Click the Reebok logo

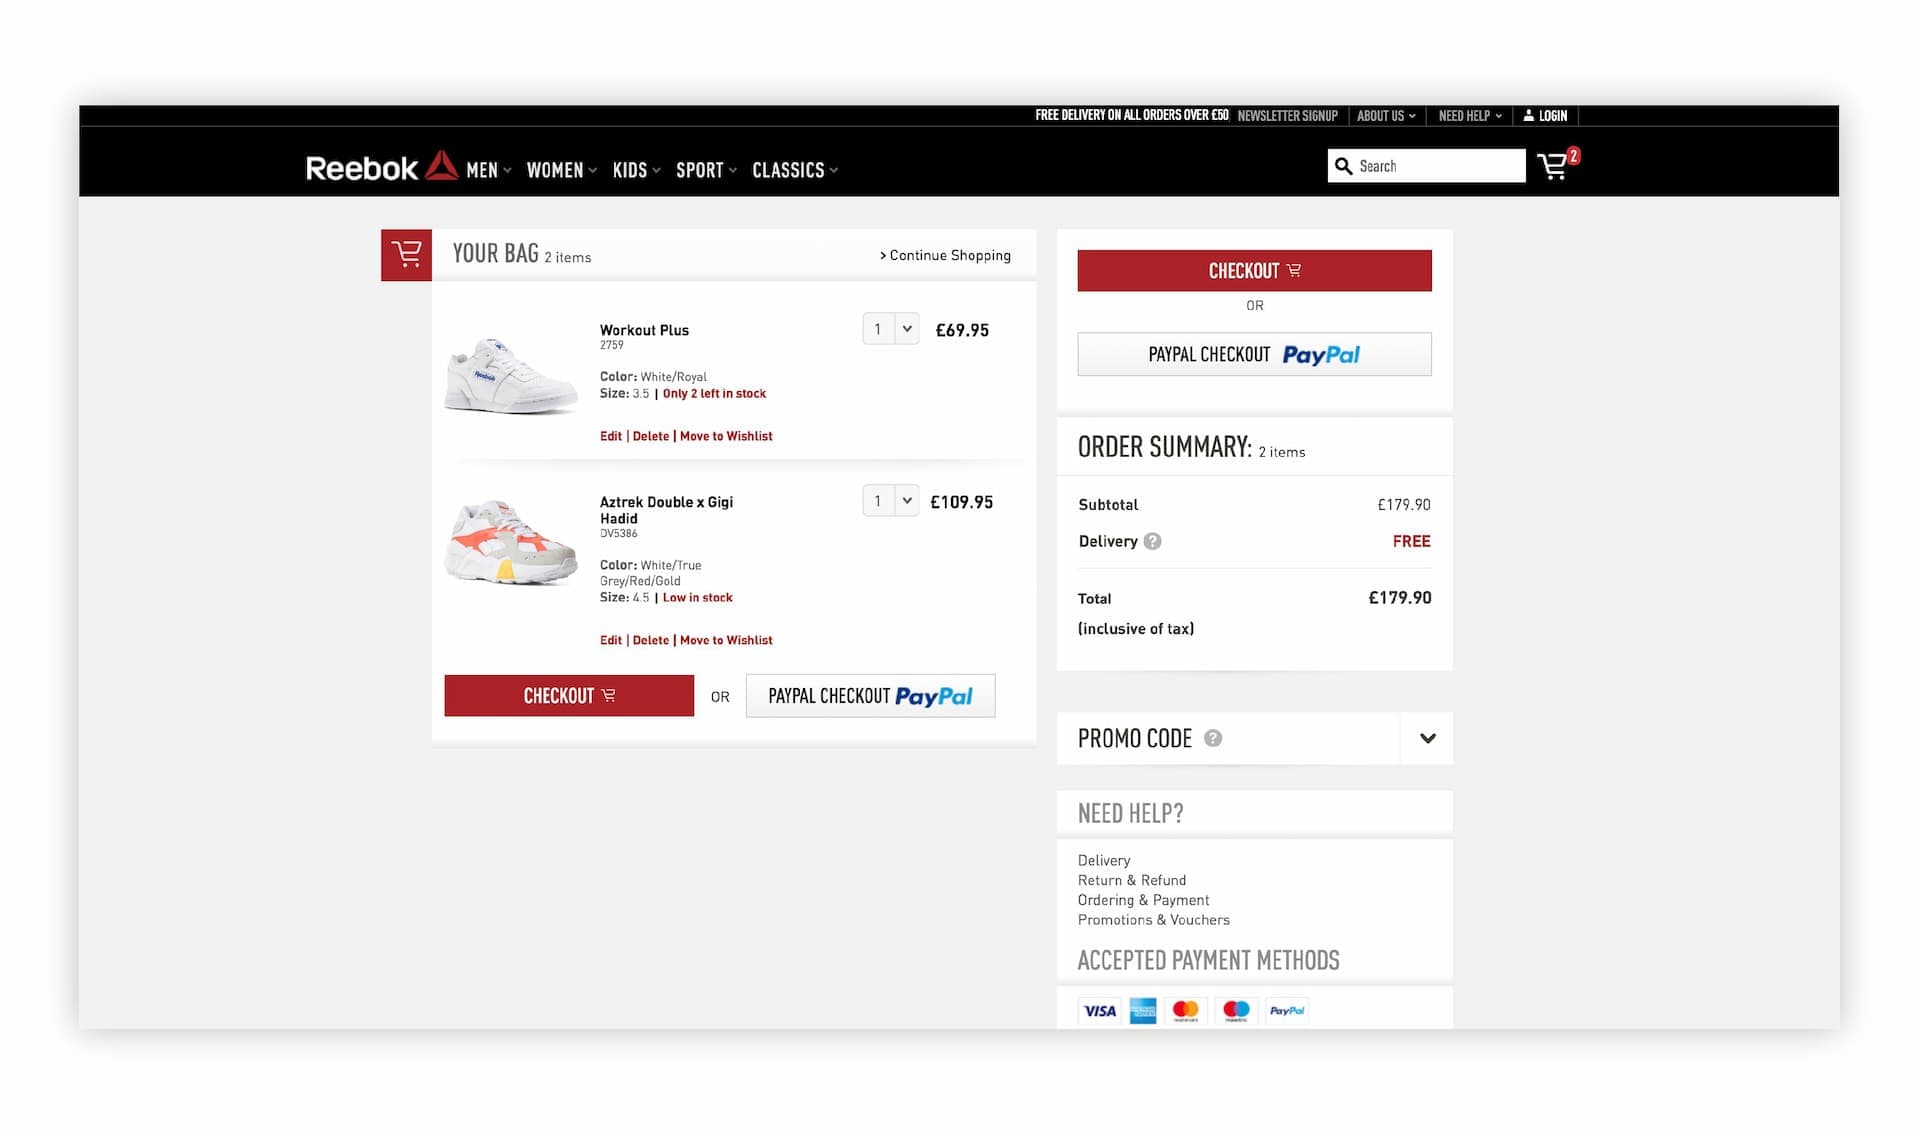382,167
